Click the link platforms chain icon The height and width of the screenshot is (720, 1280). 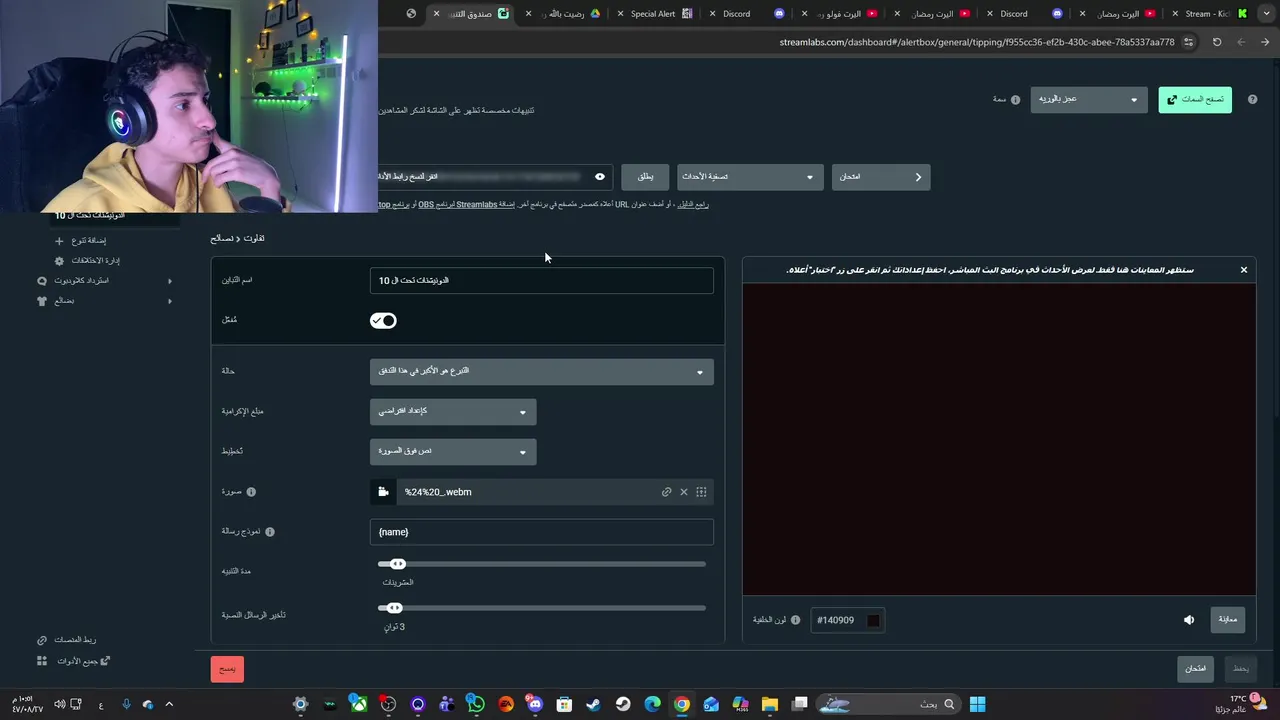42,640
